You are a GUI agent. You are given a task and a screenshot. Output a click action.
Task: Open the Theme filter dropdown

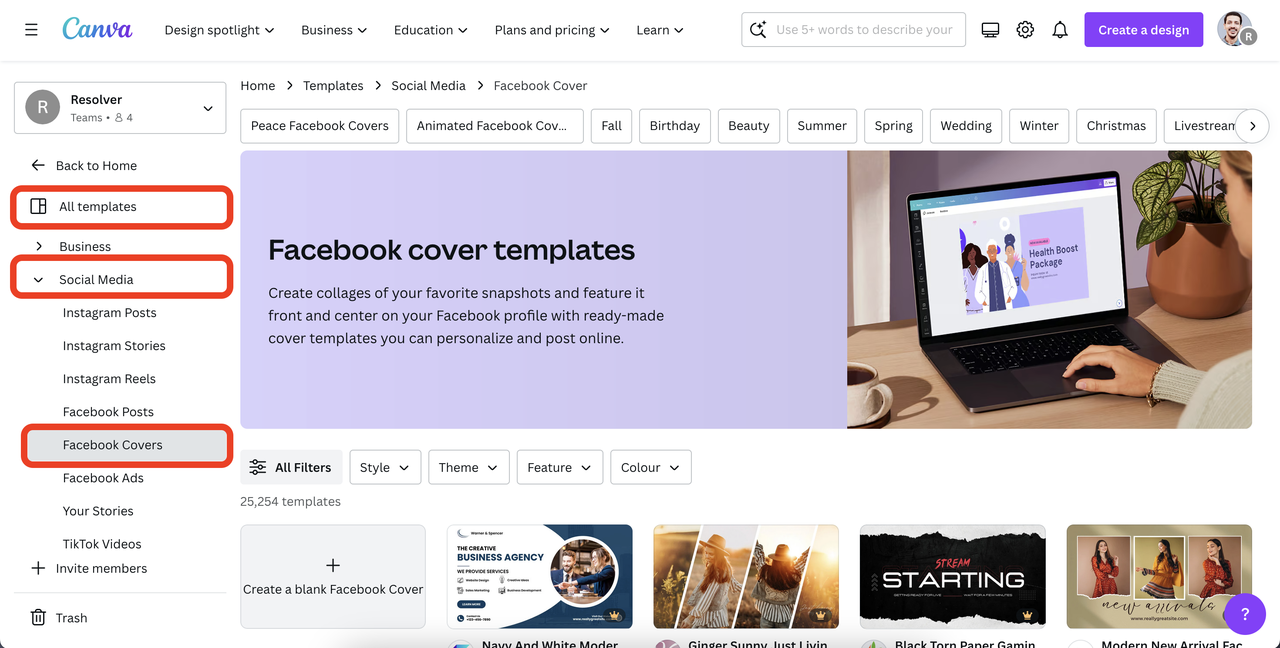click(x=469, y=467)
